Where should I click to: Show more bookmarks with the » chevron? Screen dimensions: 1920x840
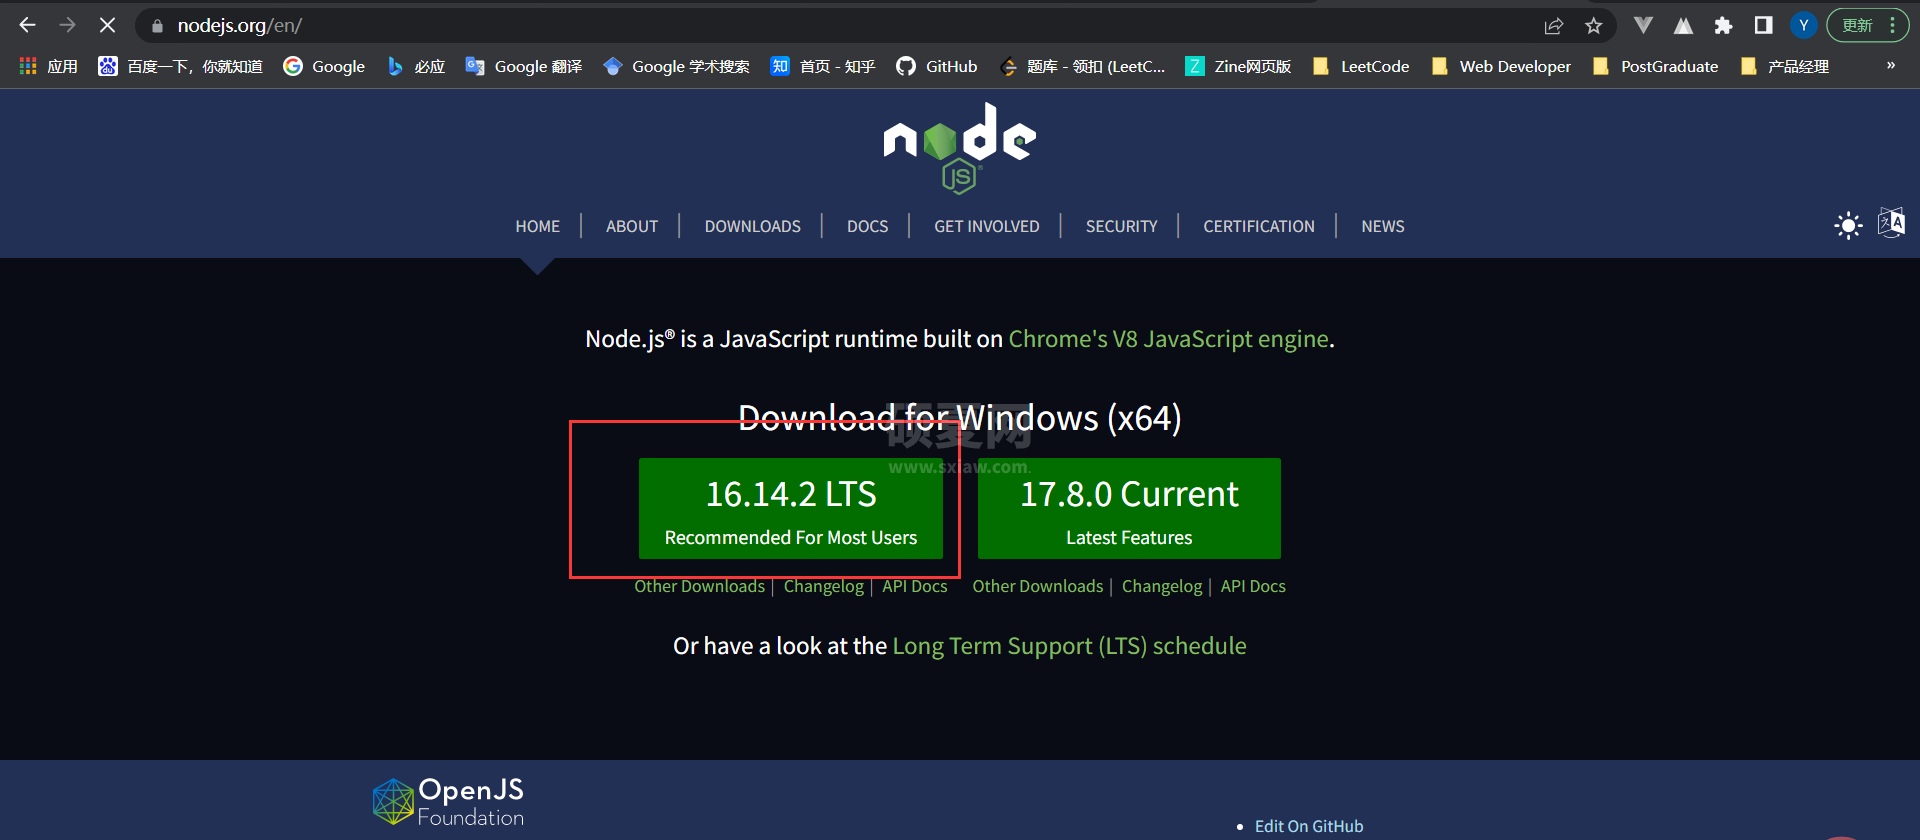[1891, 66]
